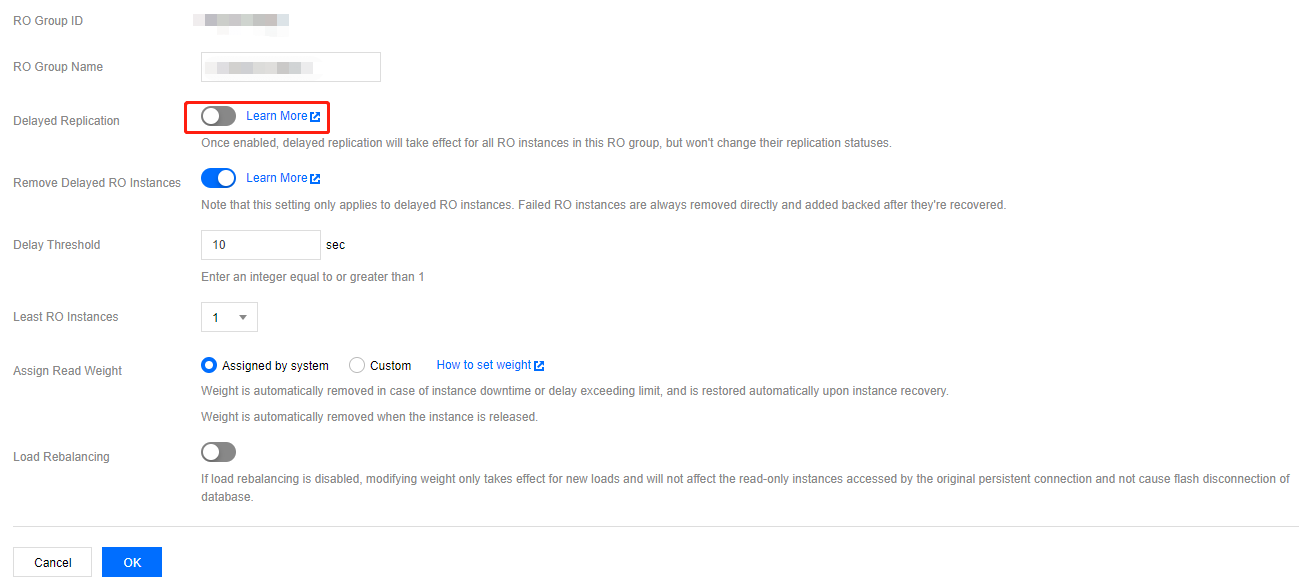The height and width of the screenshot is (586, 1299).
Task: Open the Least RO Instances dropdown
Action: tap(229, 317)
